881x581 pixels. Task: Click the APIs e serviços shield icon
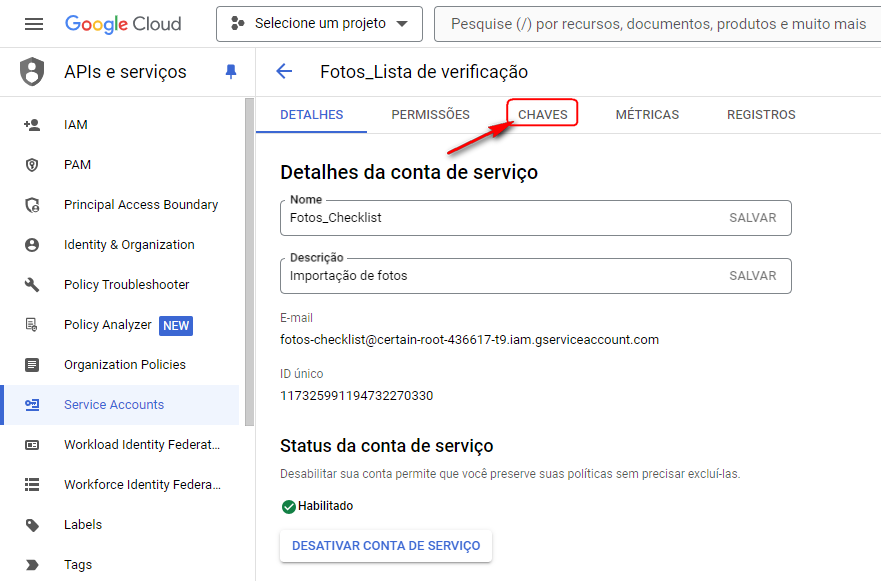(32, 72)
